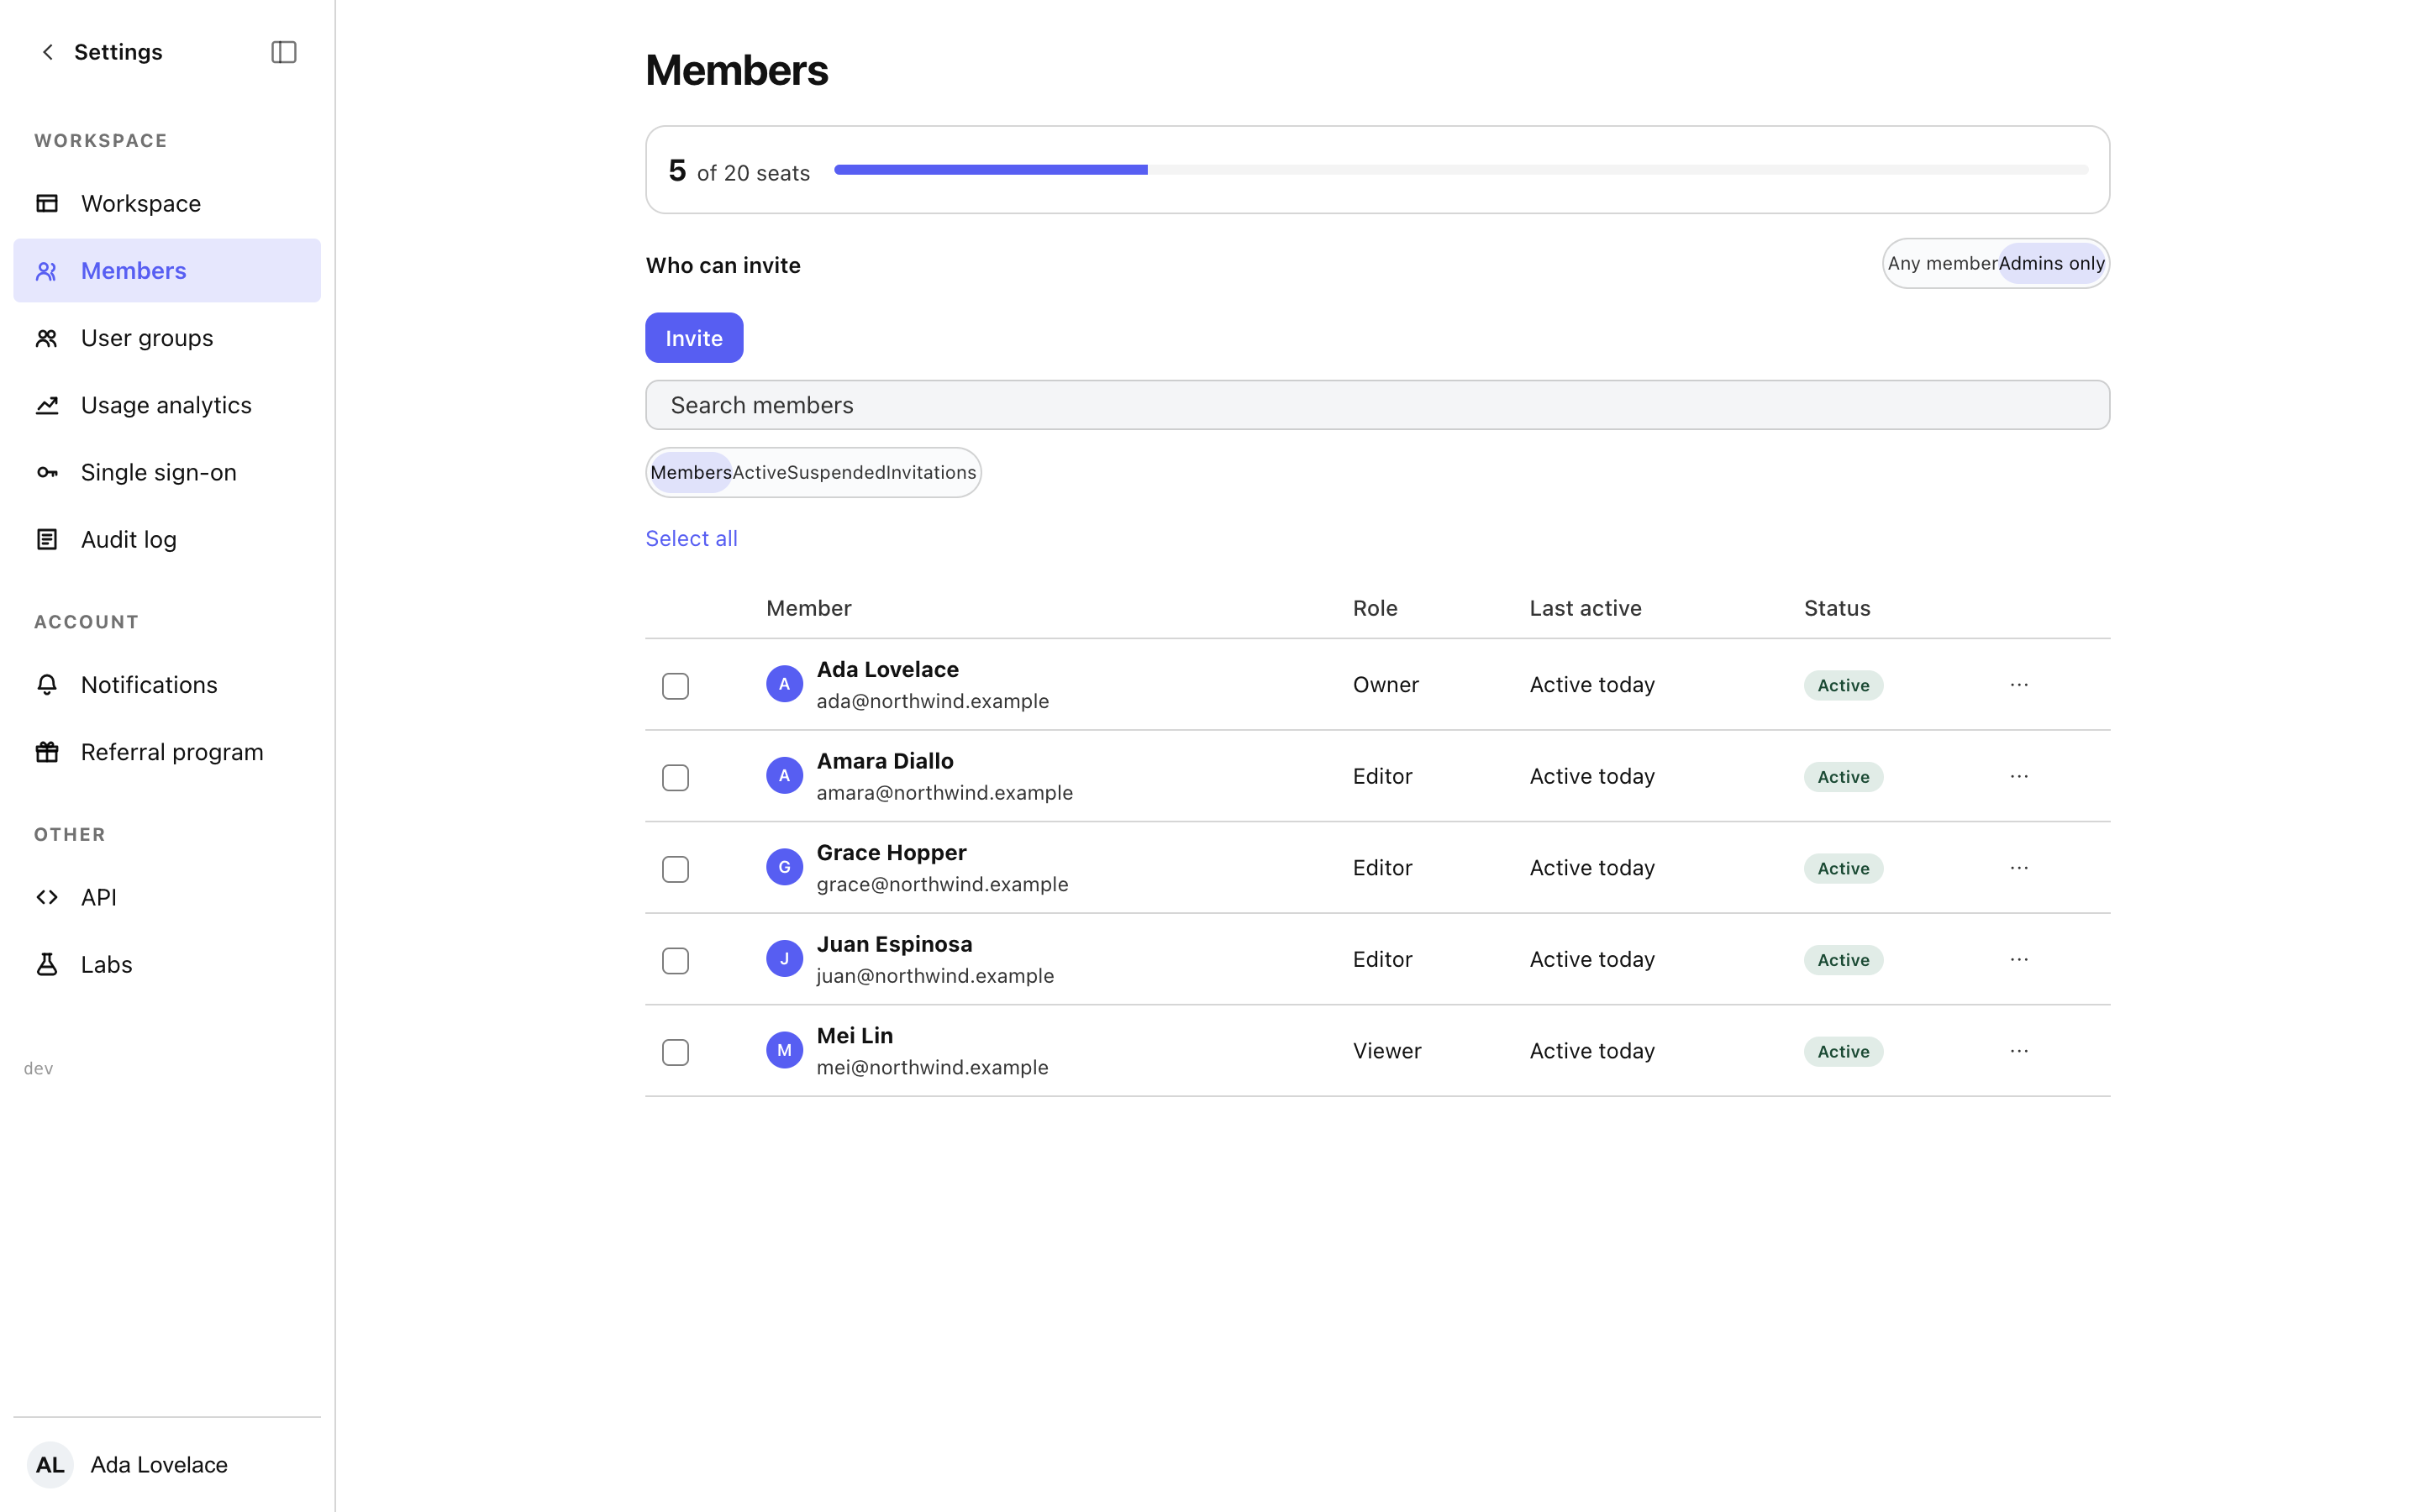Click Mei Lin's M avatar
2420x1512 pixels.
coord(784,1050)
